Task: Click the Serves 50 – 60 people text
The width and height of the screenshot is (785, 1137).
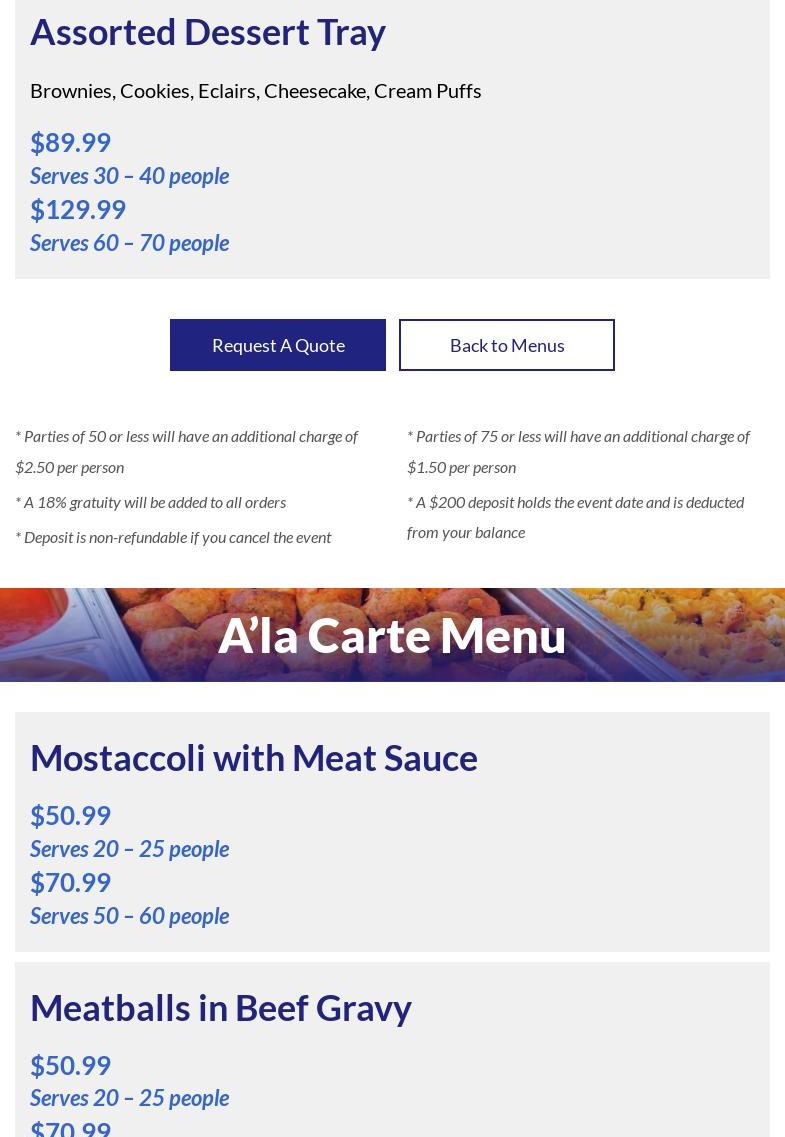Action: 129,916
